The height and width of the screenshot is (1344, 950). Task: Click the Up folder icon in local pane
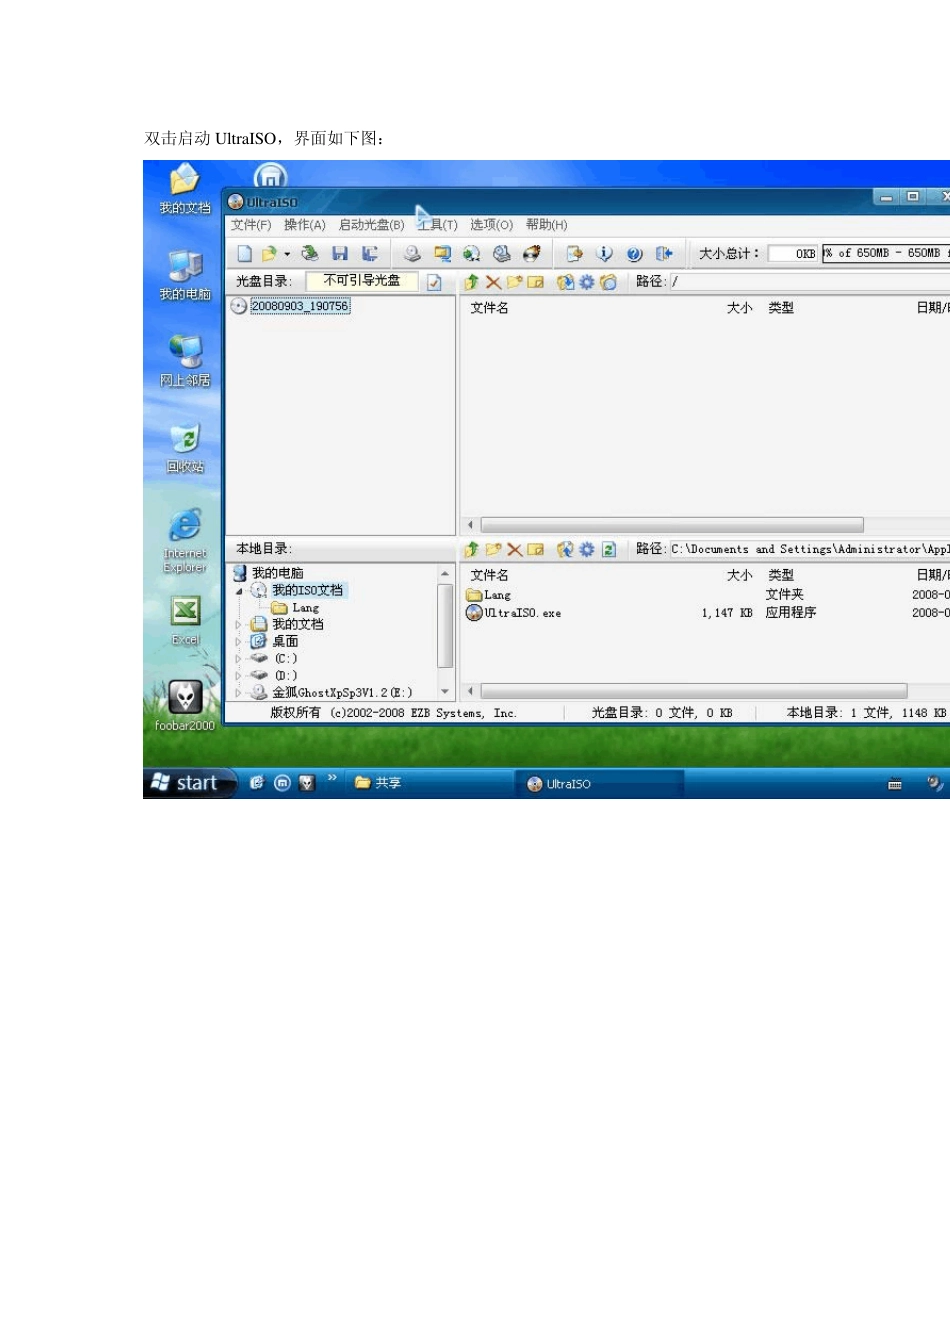[471, 549]
